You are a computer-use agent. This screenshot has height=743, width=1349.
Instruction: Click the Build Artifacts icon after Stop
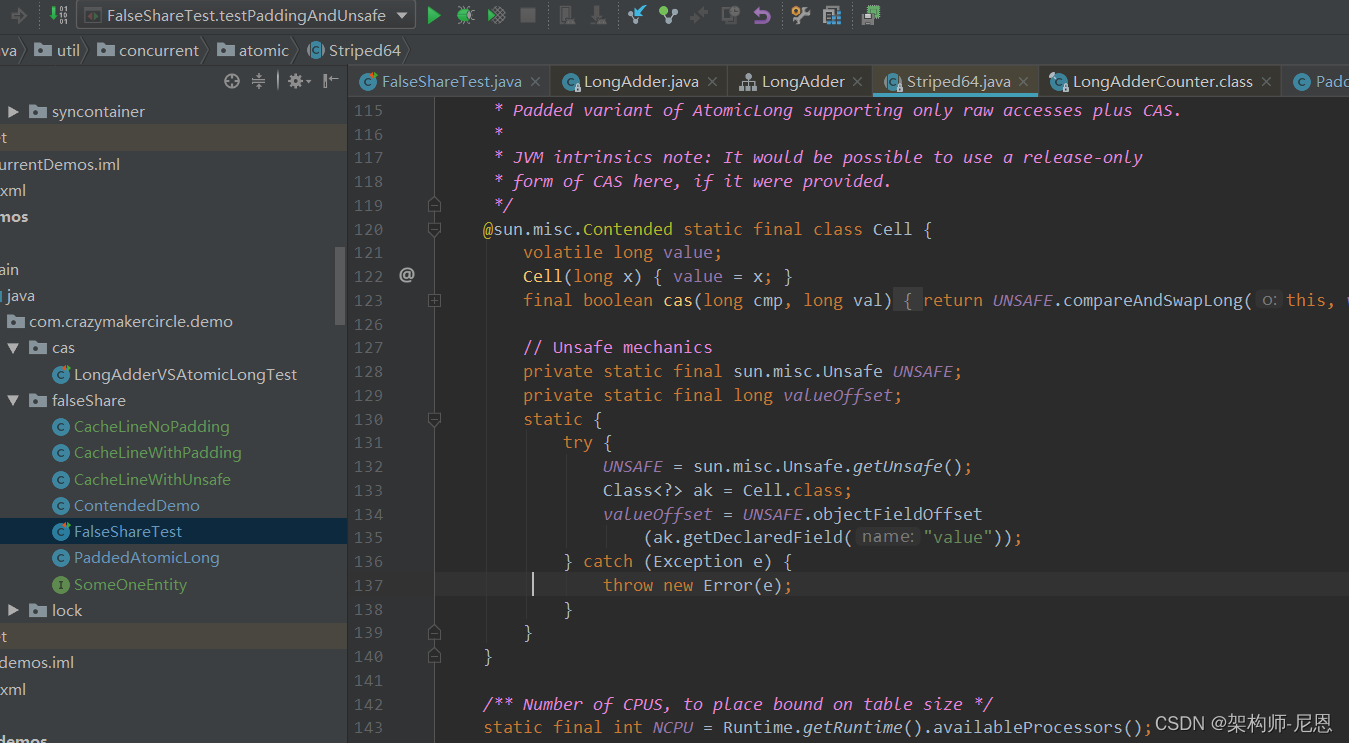(567, 15)
